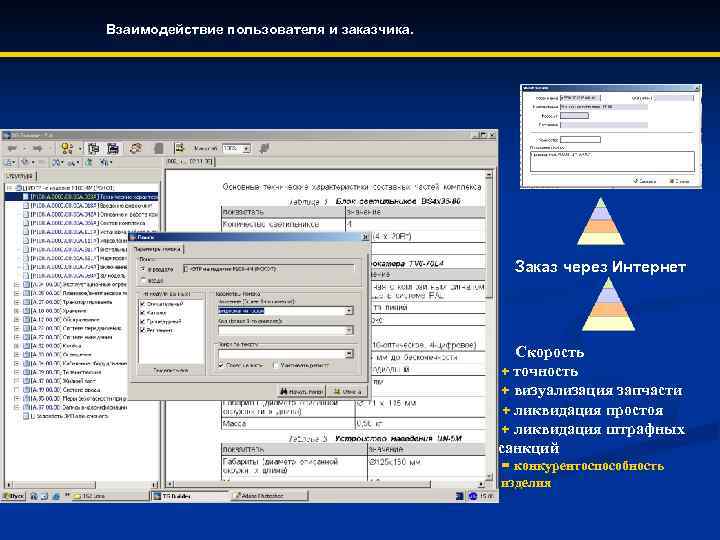Choose the 'в разделе' radio button

[x=143, y=269]
